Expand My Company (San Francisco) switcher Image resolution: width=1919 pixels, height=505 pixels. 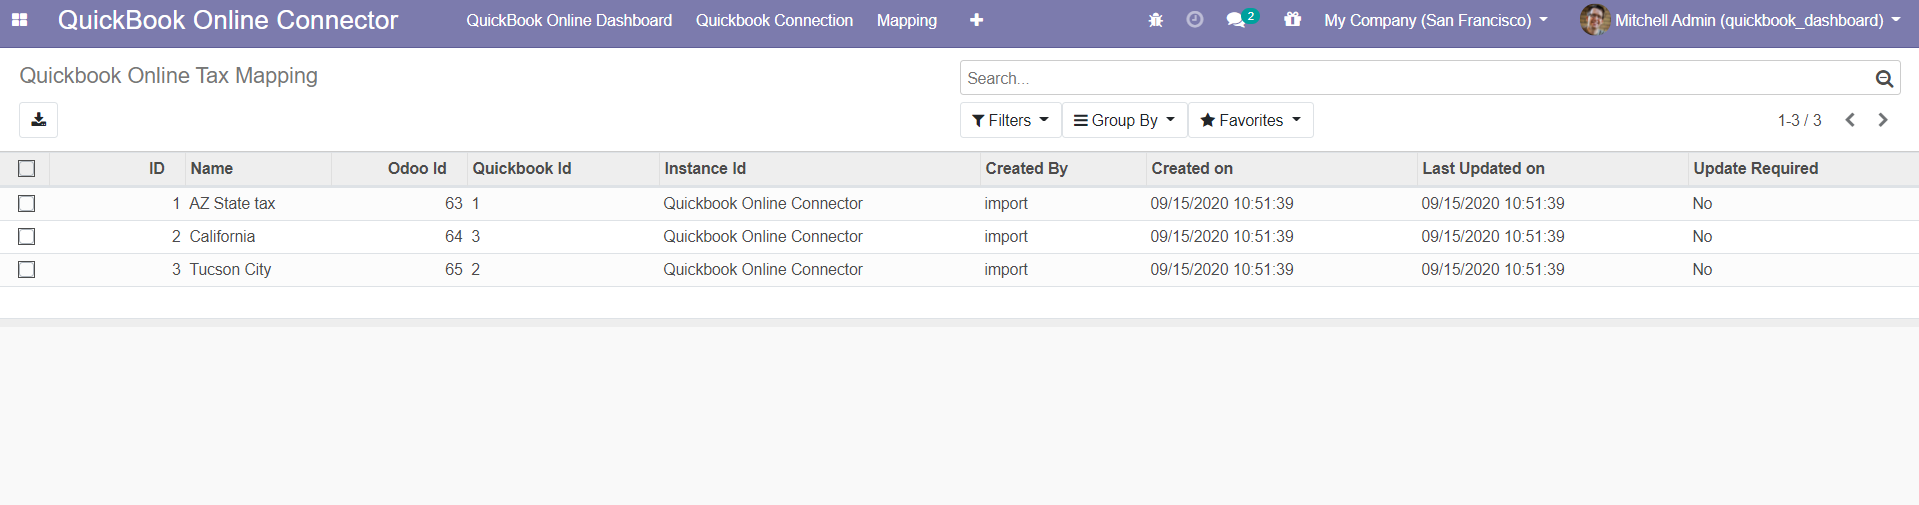click(1435, 20)
